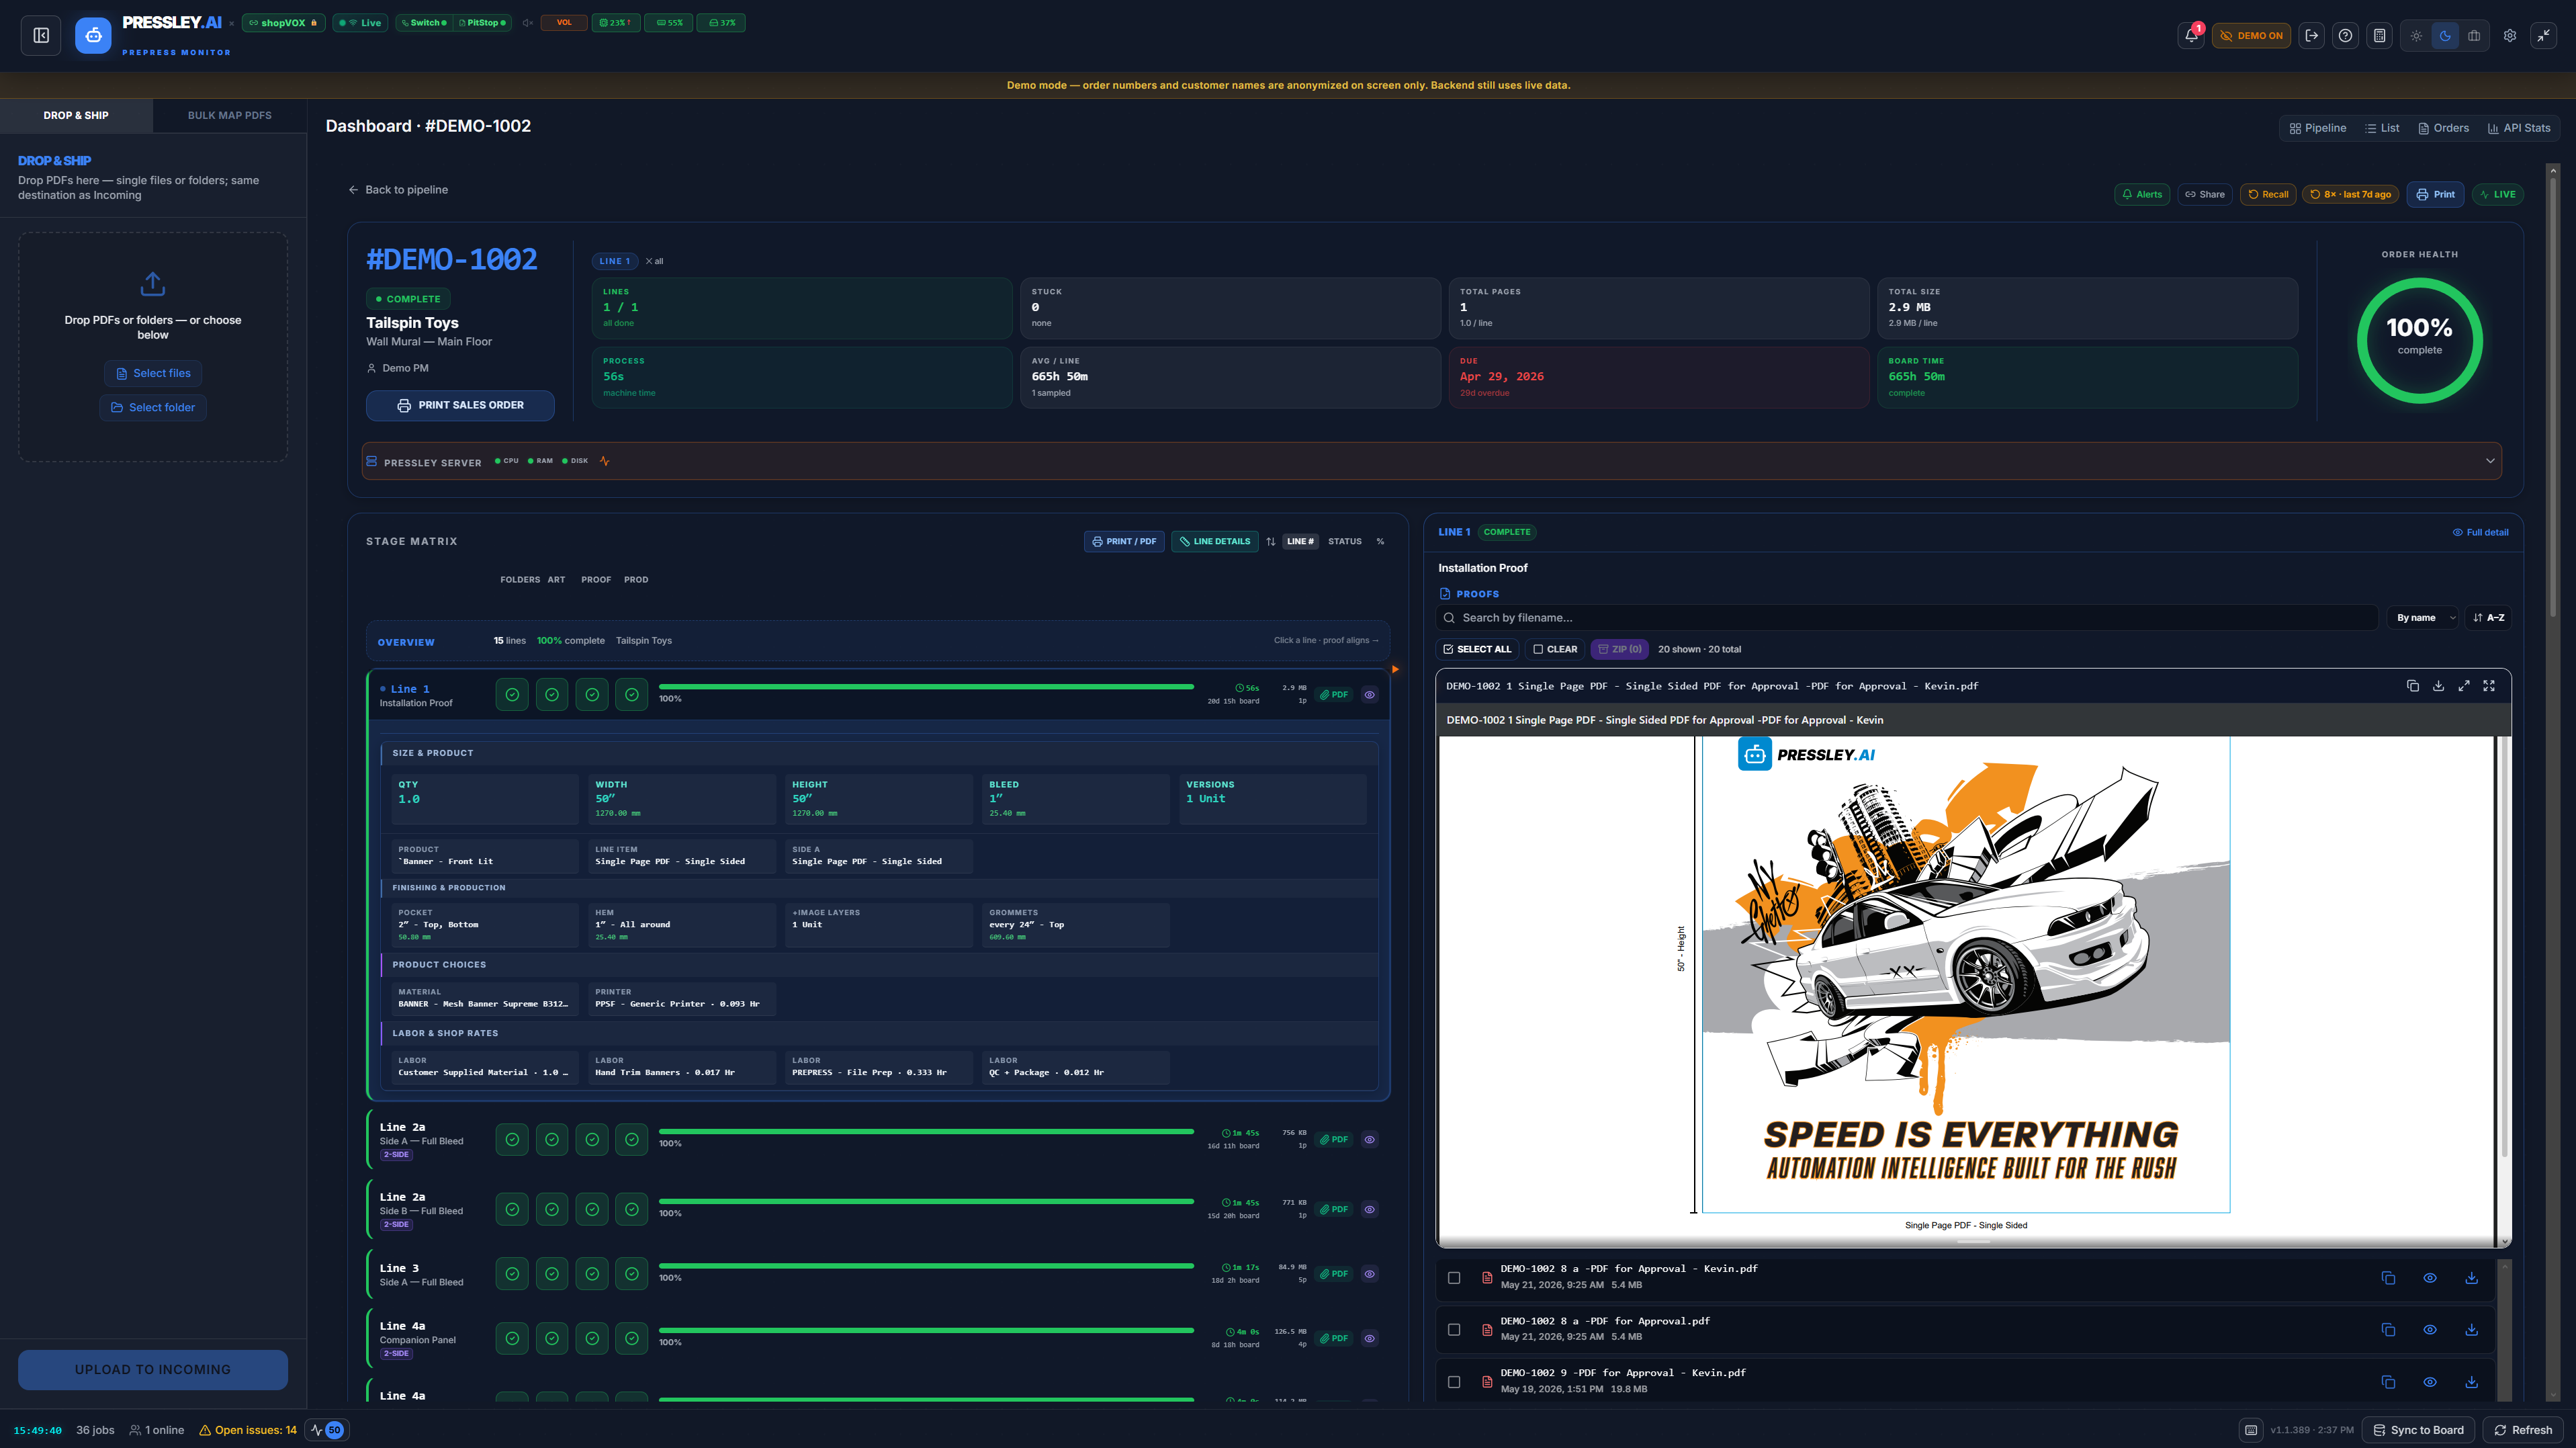Select the briefcase theme icon
The height and width of the screenshot is (1448, 2576).
pyautogui.click(x=2474, y=35)
